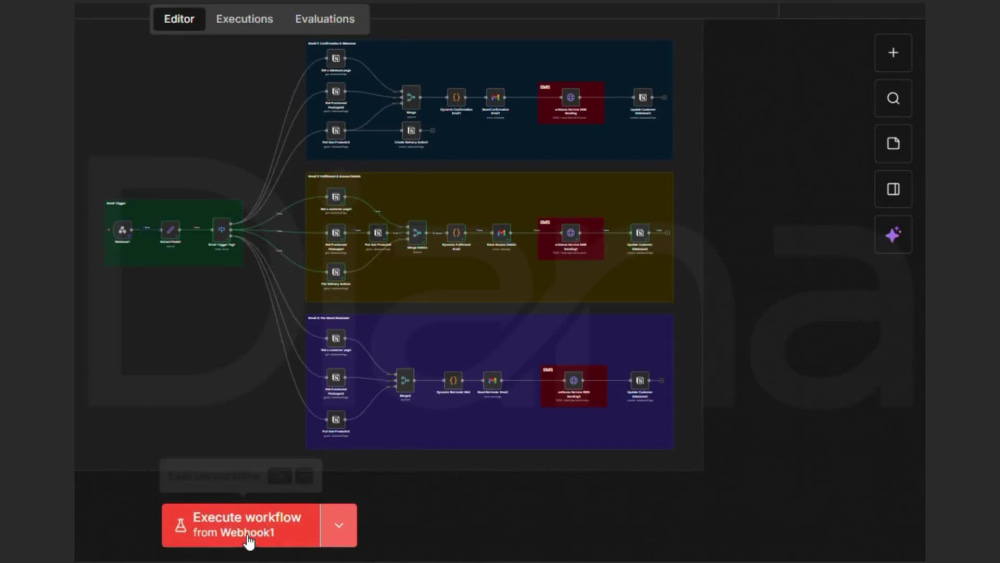
Task: Click plus connector after Create Delivery Subset
Action: [432, 131]
